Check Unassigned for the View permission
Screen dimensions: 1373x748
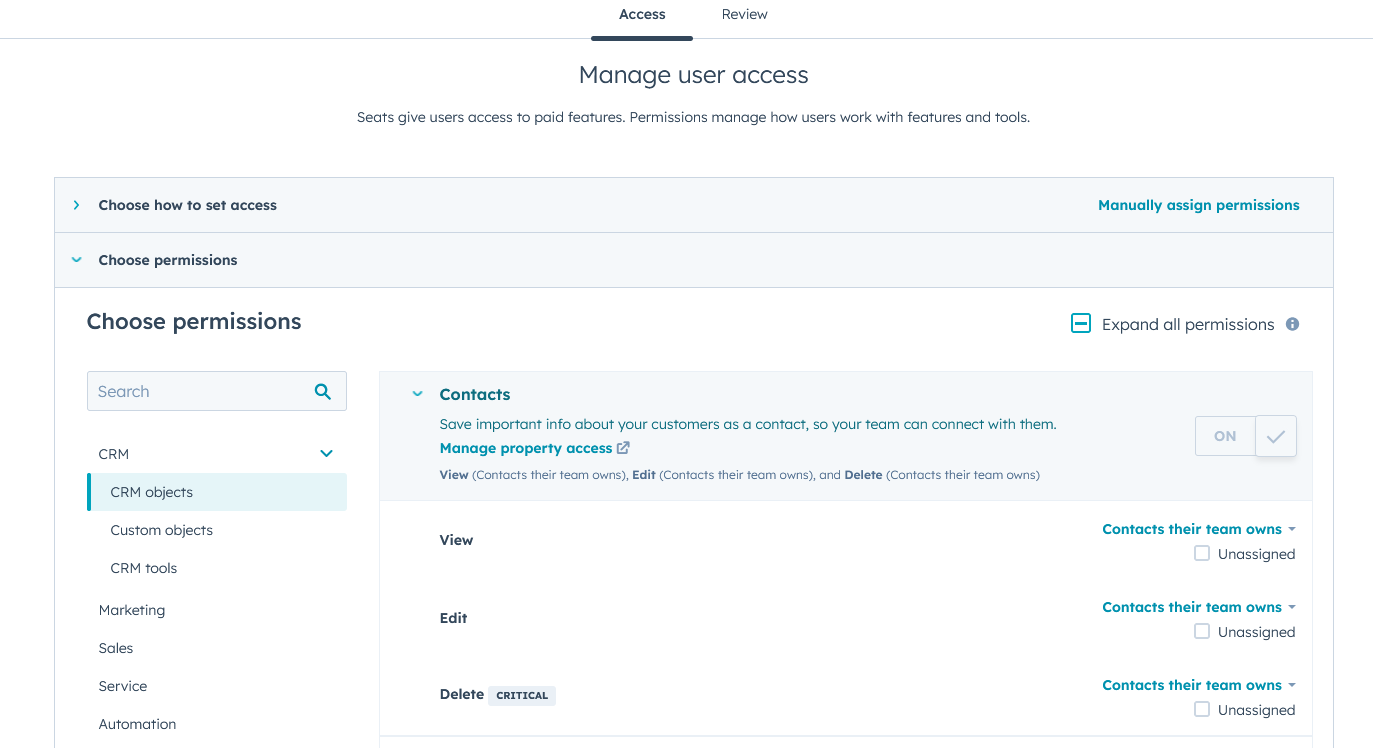coord(1200,553)
